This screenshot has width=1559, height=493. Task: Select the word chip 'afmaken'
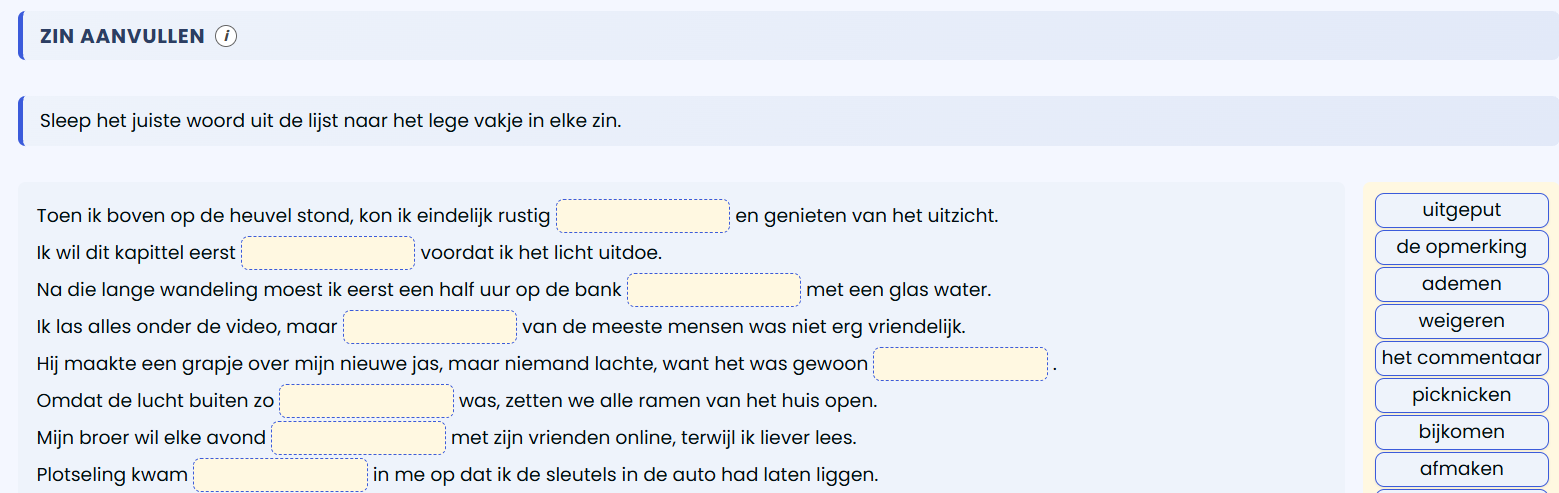(1461, 469)
